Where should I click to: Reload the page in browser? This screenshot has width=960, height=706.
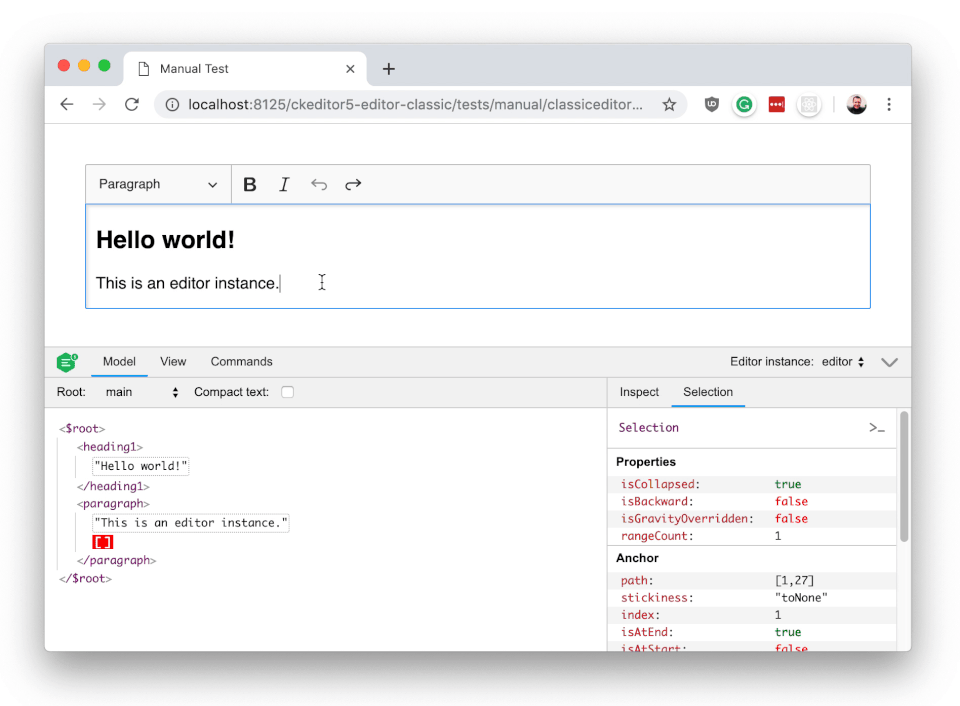131,105
